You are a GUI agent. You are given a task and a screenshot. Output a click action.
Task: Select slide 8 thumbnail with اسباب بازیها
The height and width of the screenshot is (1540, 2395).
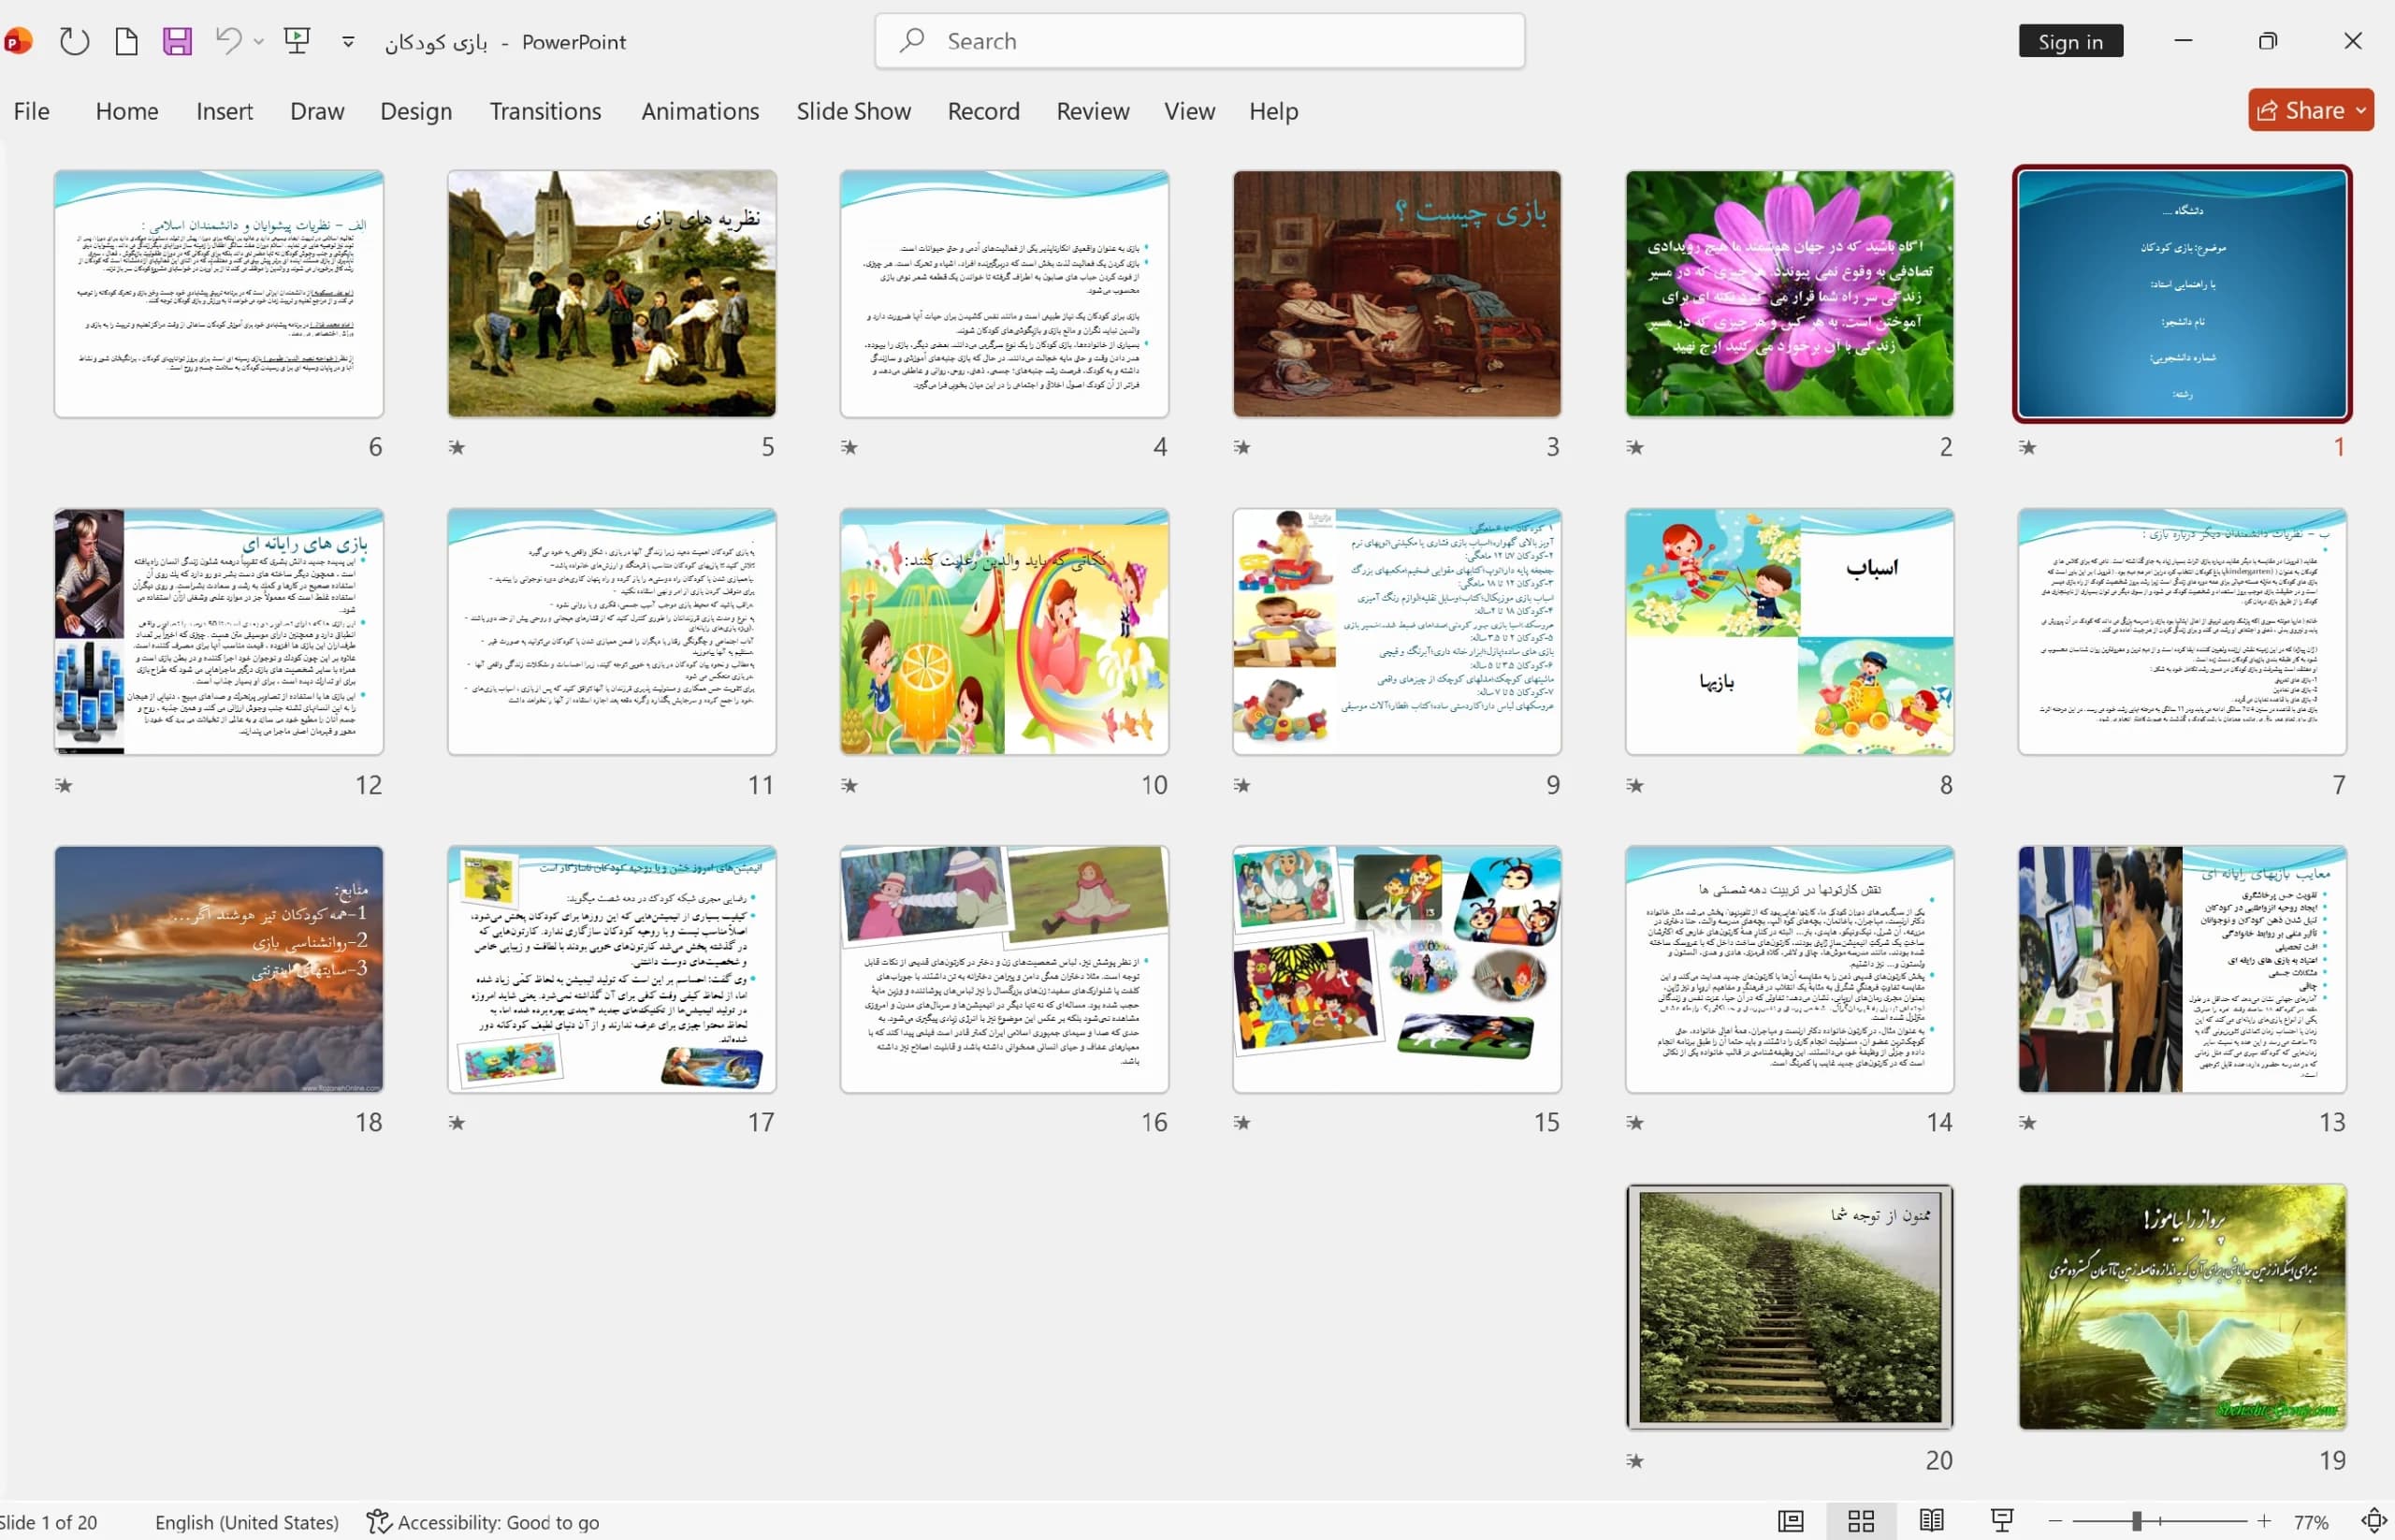coord(1789,631)
